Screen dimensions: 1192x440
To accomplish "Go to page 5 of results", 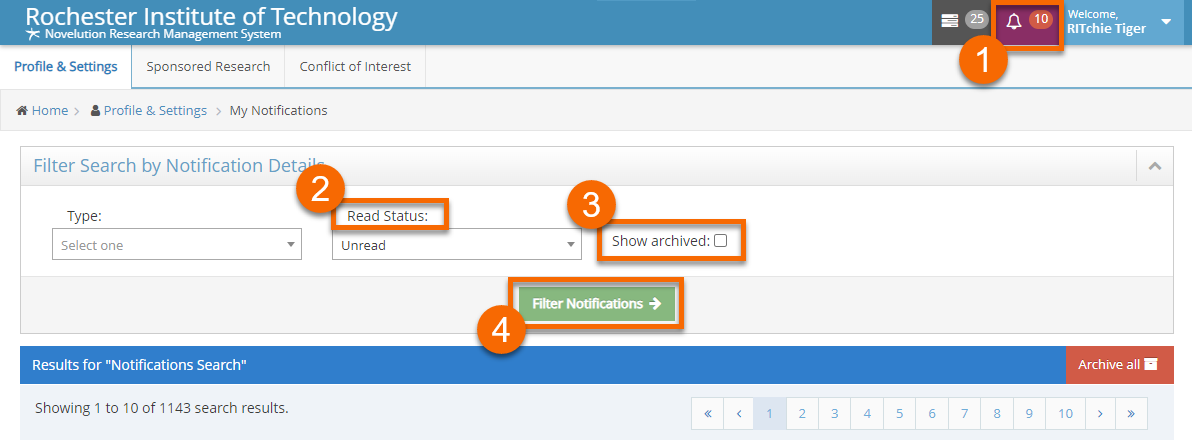I will coord(899,413).
